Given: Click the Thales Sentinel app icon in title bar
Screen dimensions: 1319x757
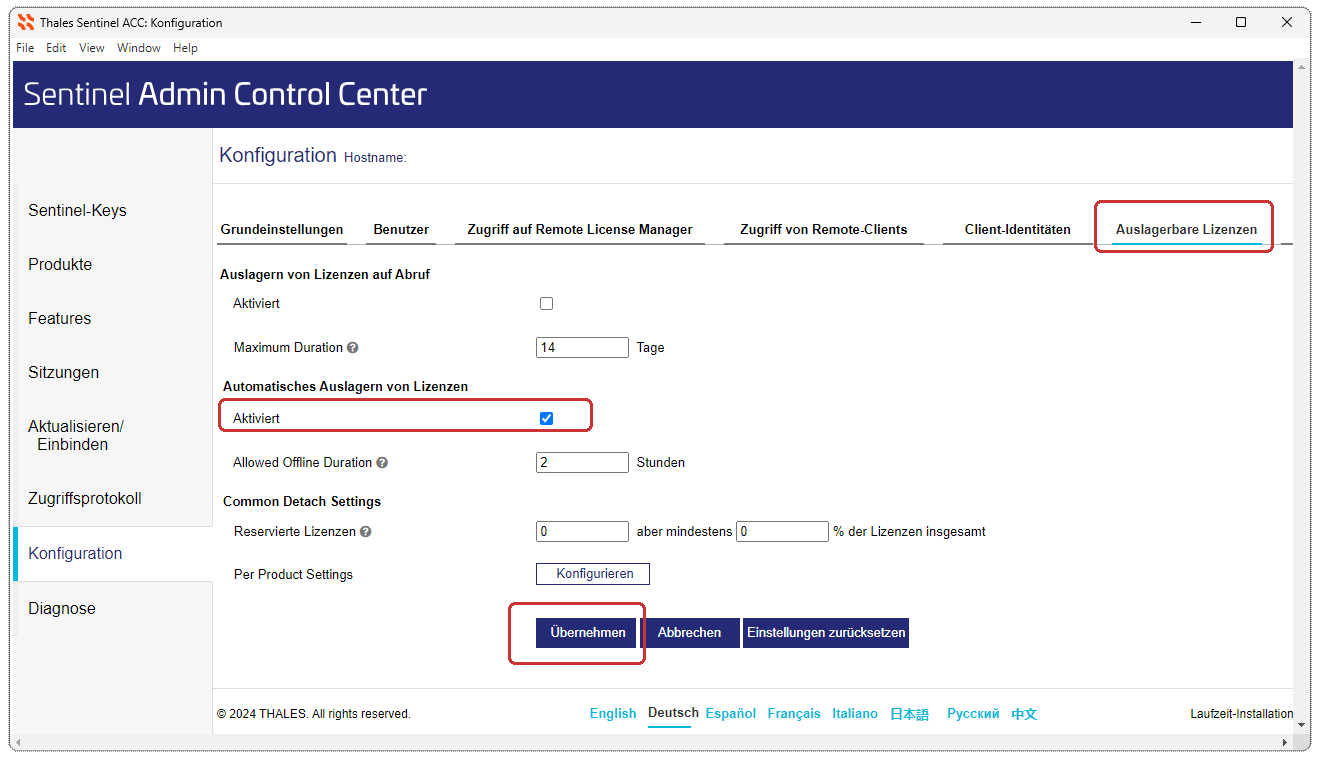Looking at the screenshot, I should (26, 22).
